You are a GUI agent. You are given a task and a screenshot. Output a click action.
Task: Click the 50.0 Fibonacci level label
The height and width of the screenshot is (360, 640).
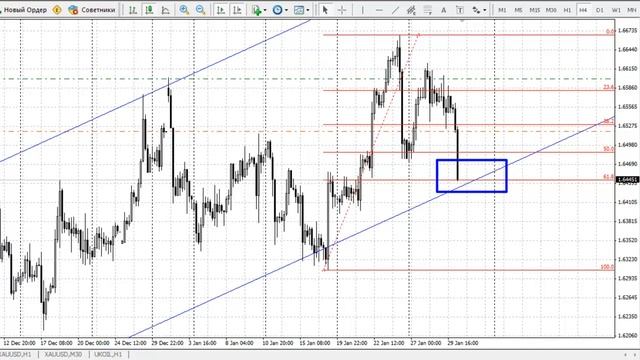(609, 149)
